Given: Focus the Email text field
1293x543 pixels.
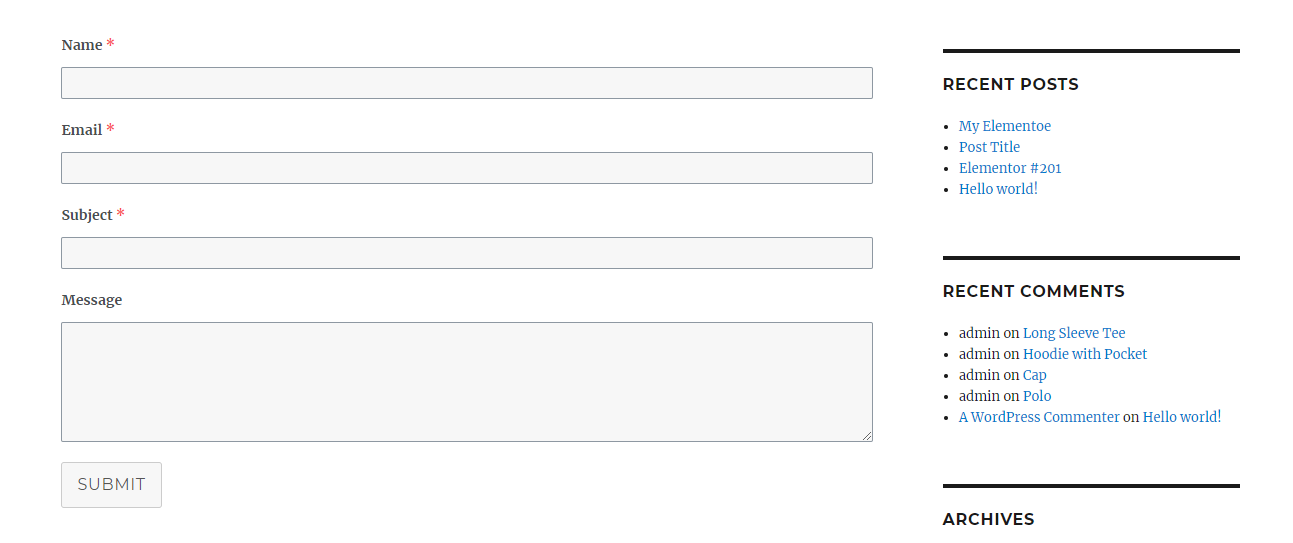Looking at the screenshot, I should pos(467,168).
